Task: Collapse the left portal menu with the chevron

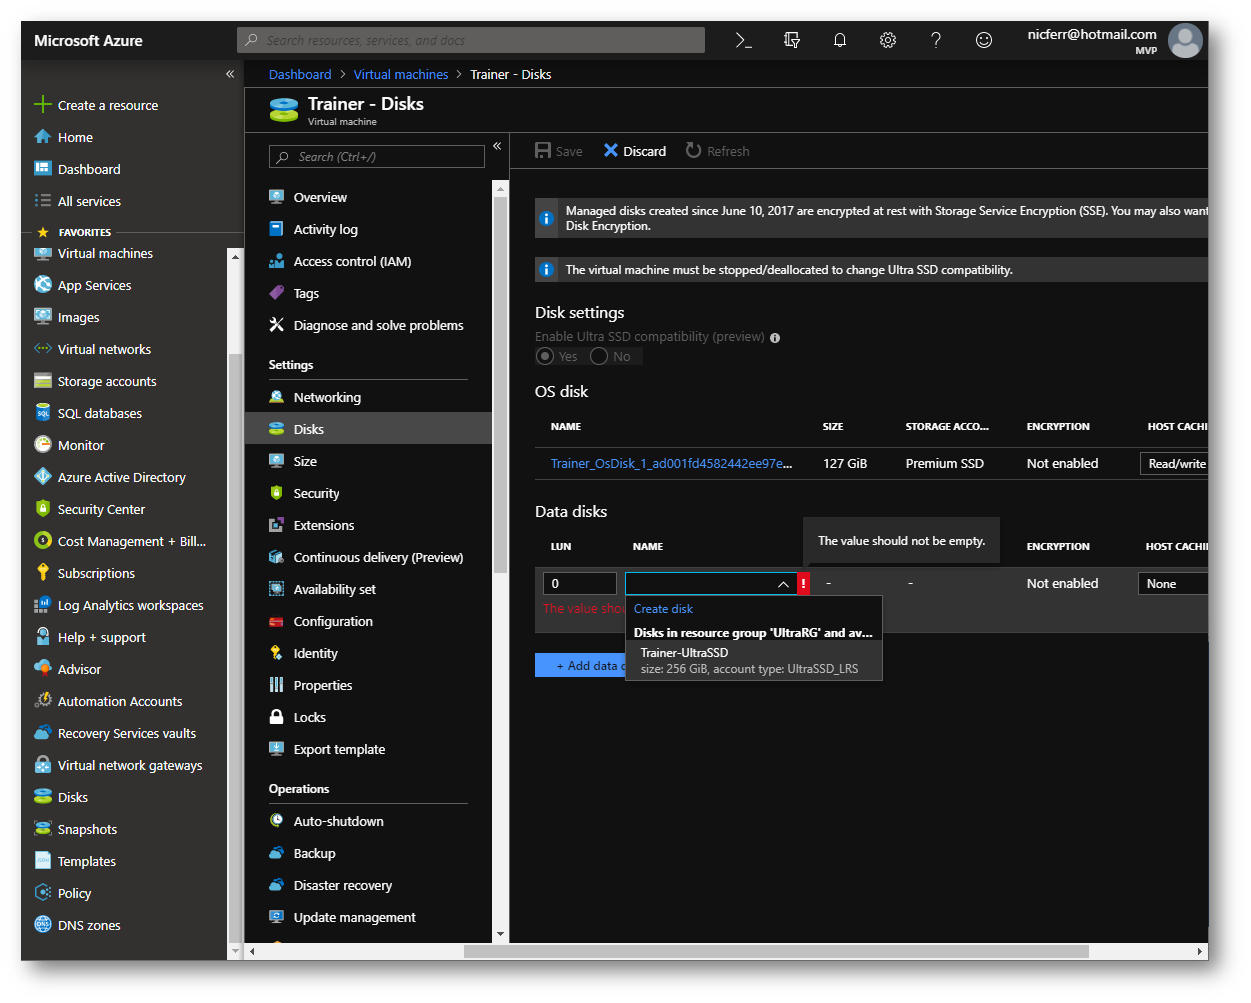Action: [x=230, y=74]
